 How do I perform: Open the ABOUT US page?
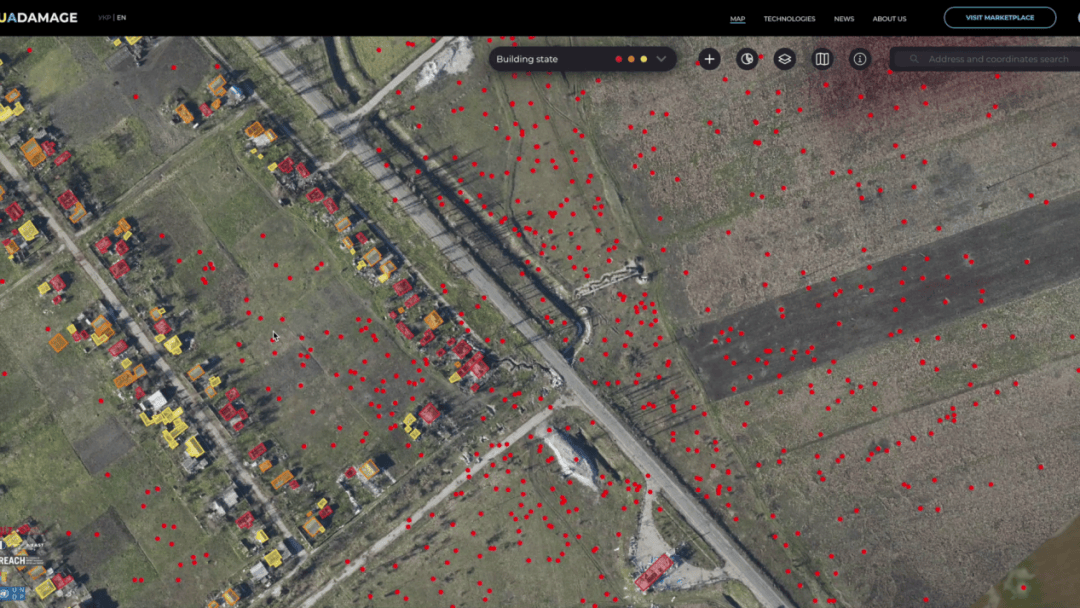coord(889,19)
